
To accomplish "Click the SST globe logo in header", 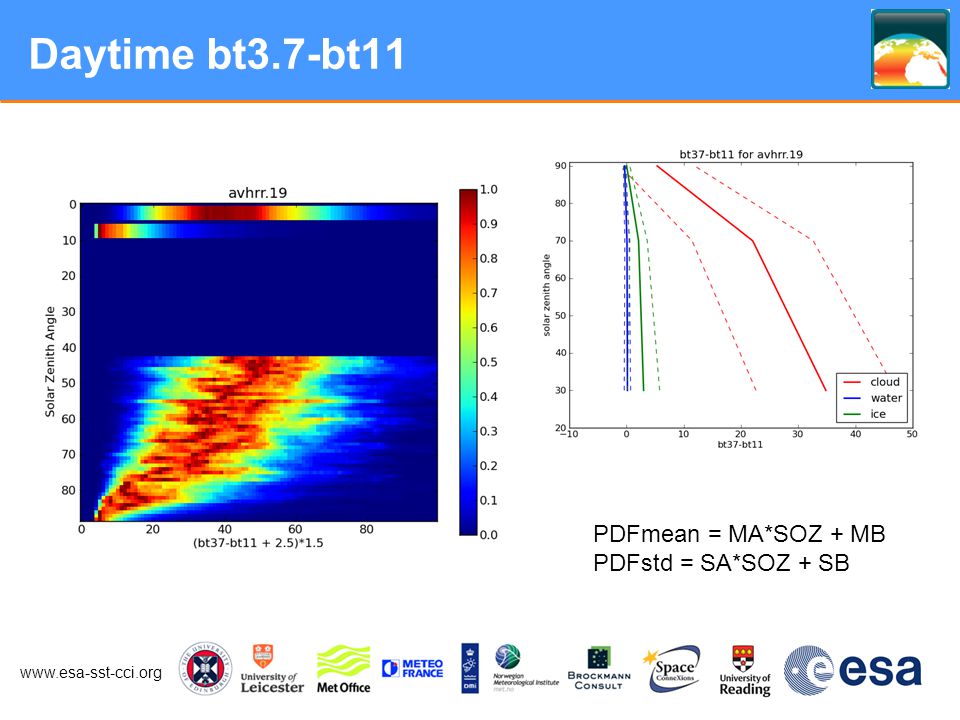I will (910, 49).
